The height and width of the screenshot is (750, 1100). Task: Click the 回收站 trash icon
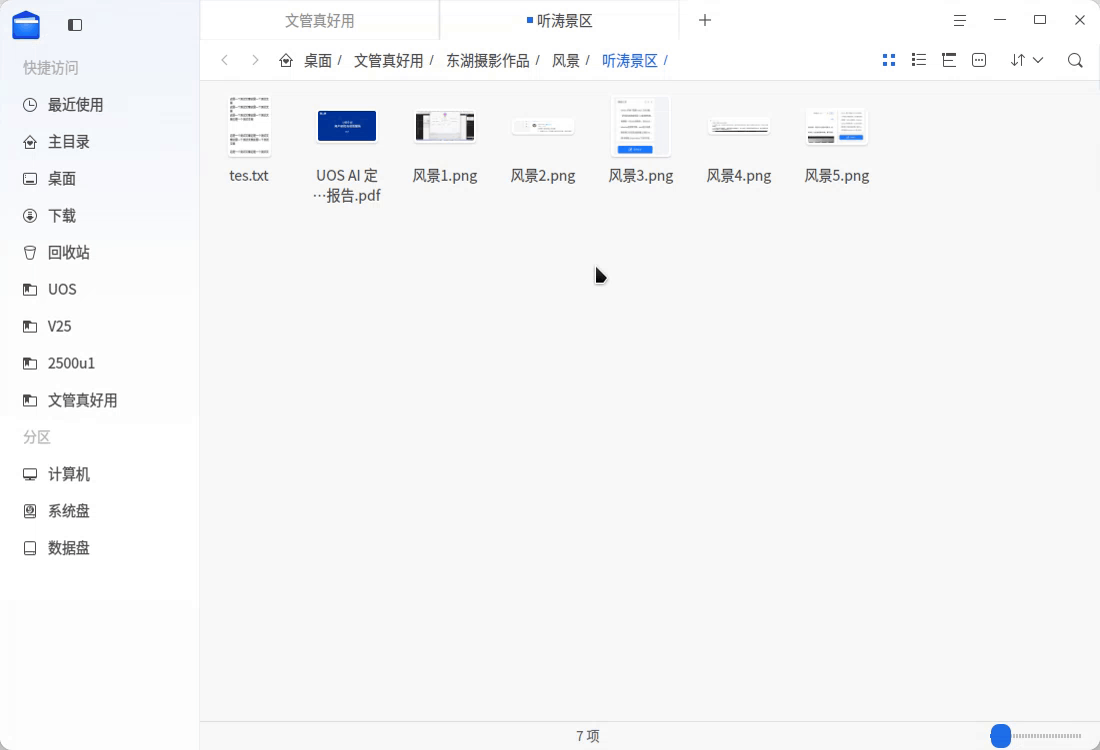[30, 253]
